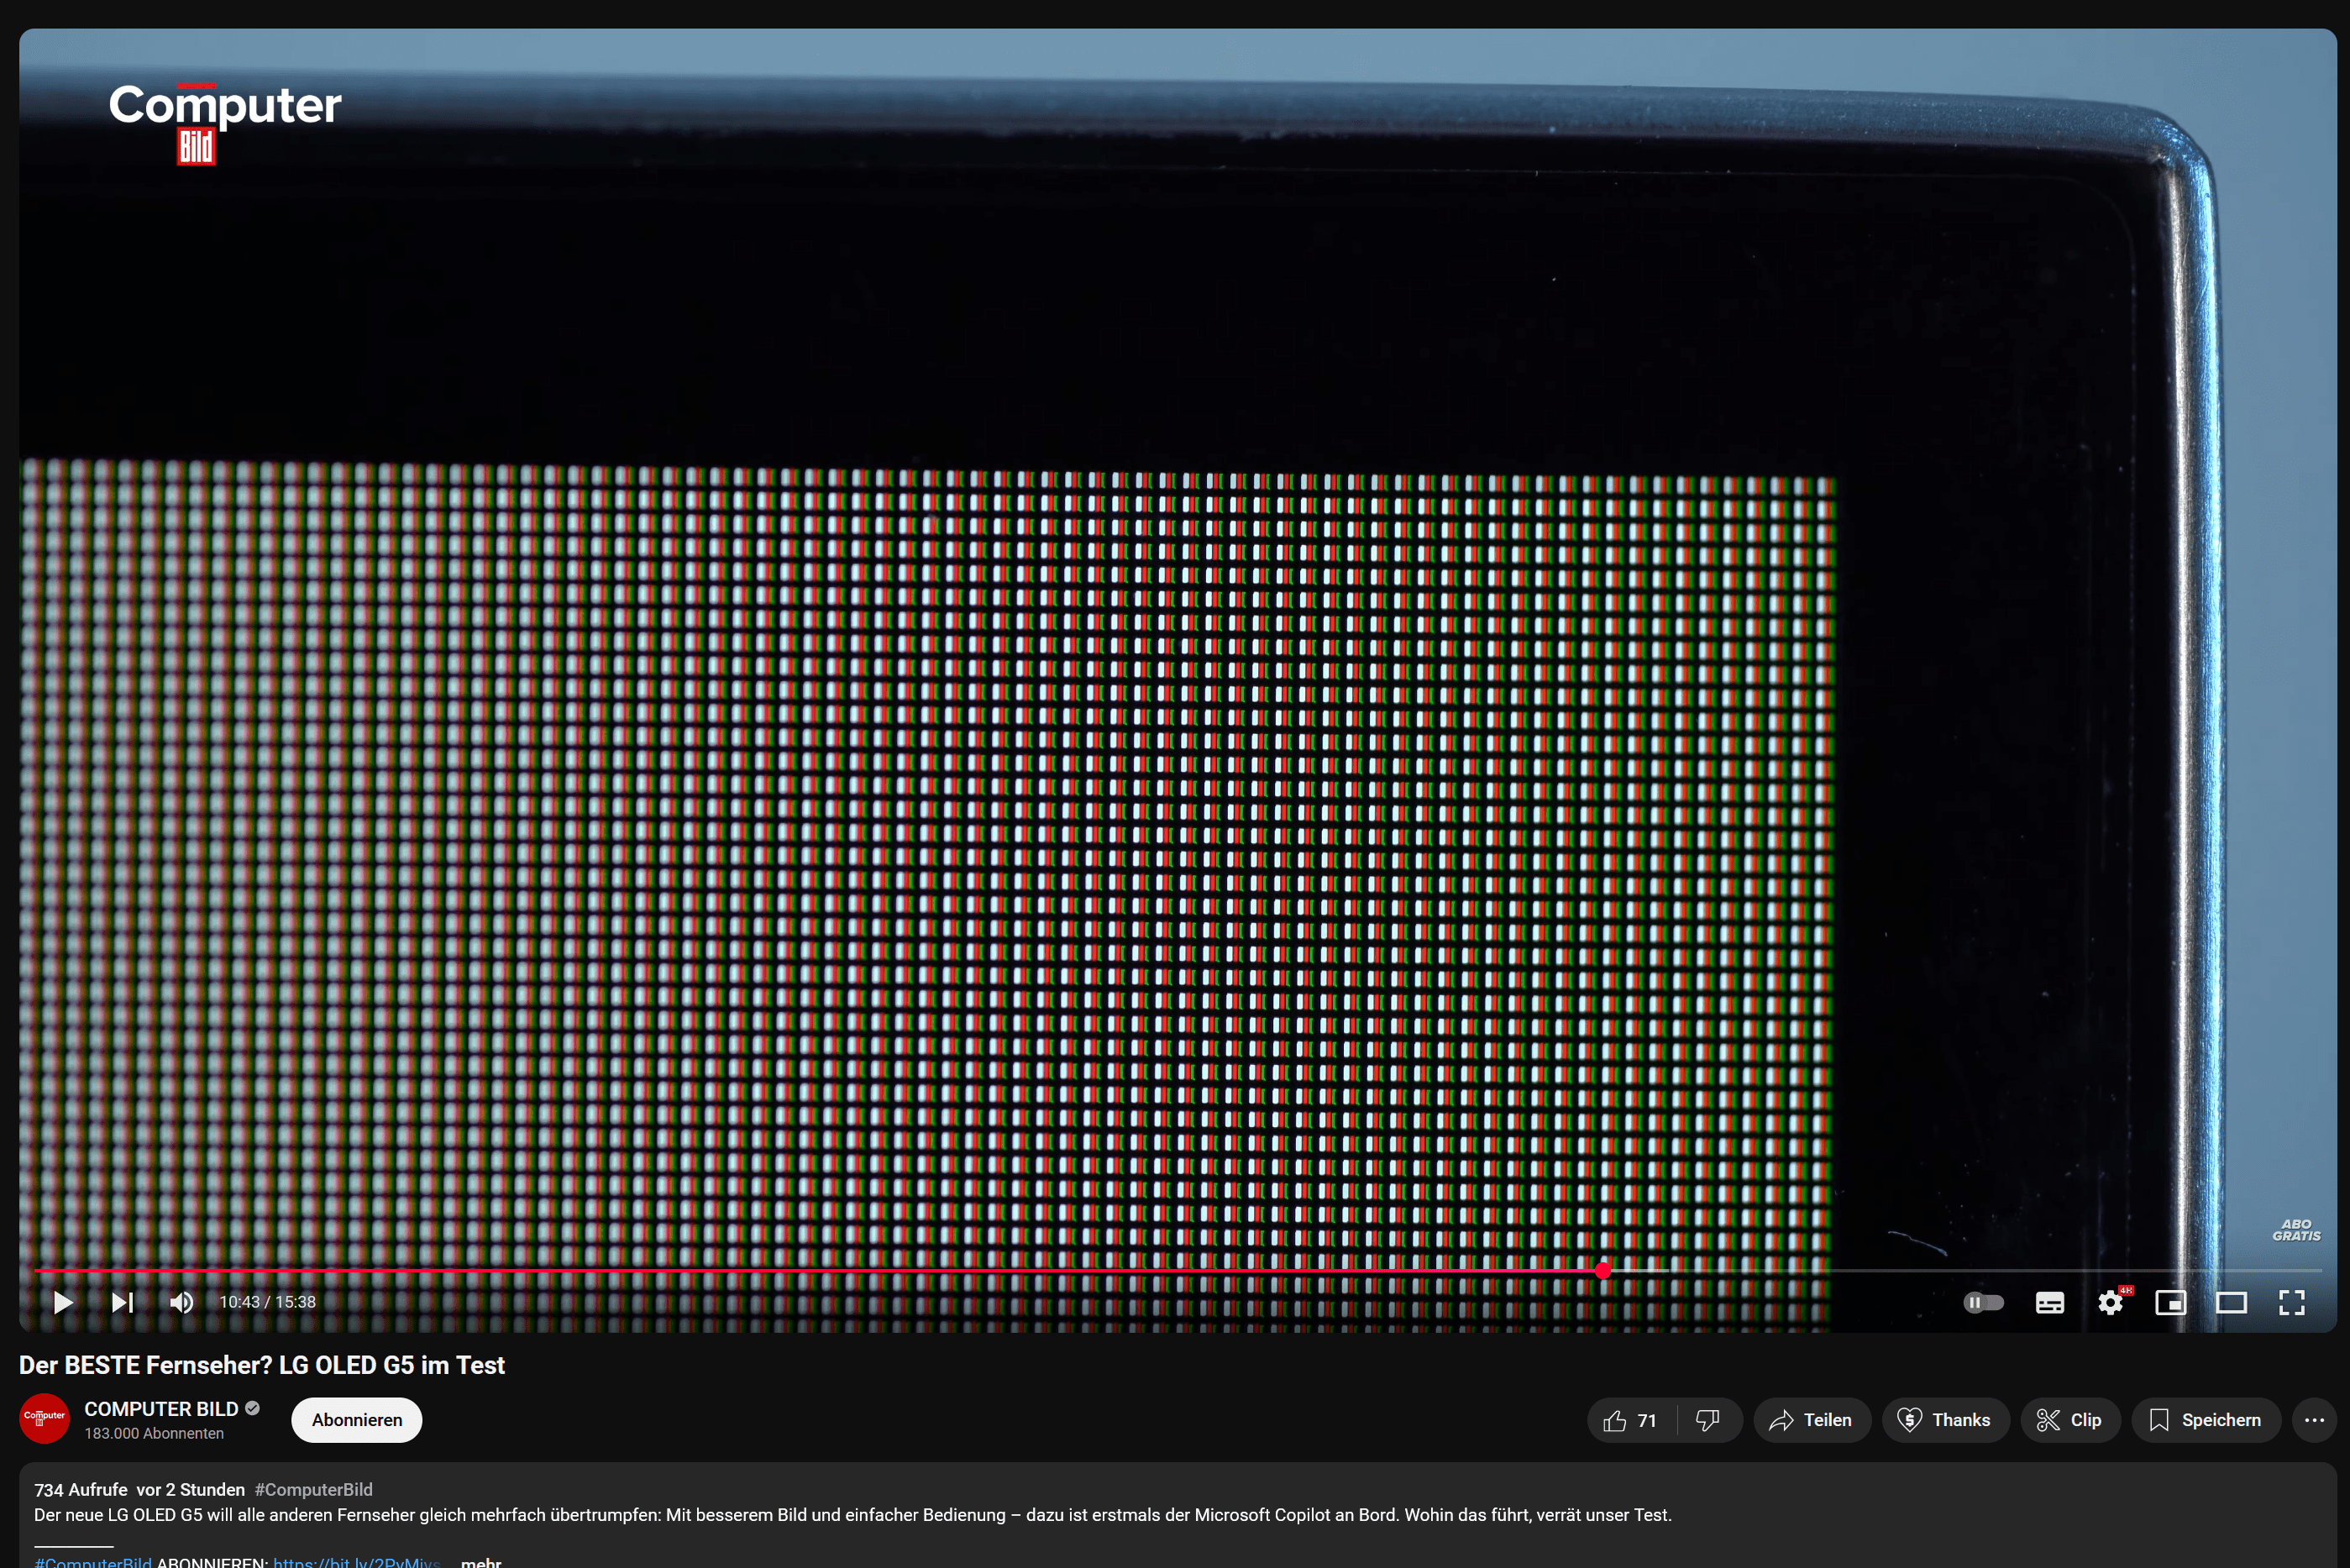Expand the description with mehr
Image resolution: width=2350 pixels, height=1568 pixels.
coord(481,1562)
